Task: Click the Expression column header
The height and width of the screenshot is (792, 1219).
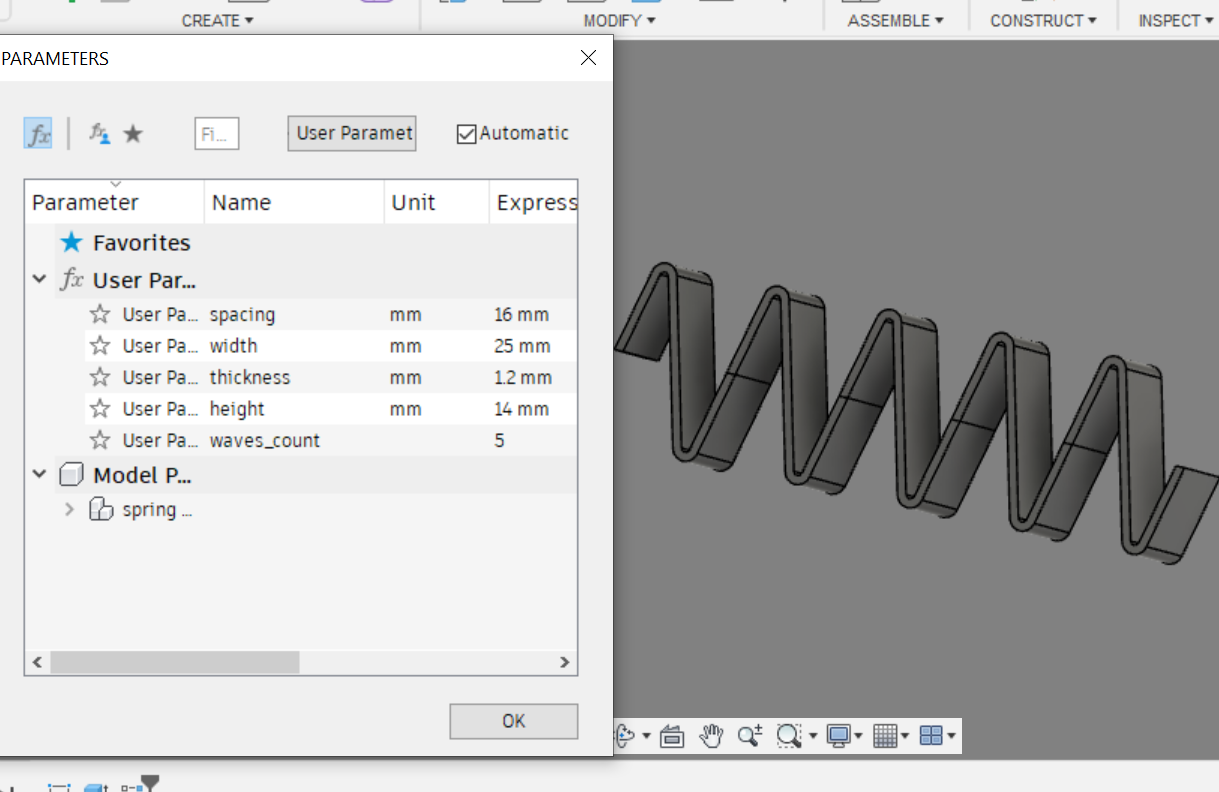Action: pyautogui.click(x=533, y=202)
